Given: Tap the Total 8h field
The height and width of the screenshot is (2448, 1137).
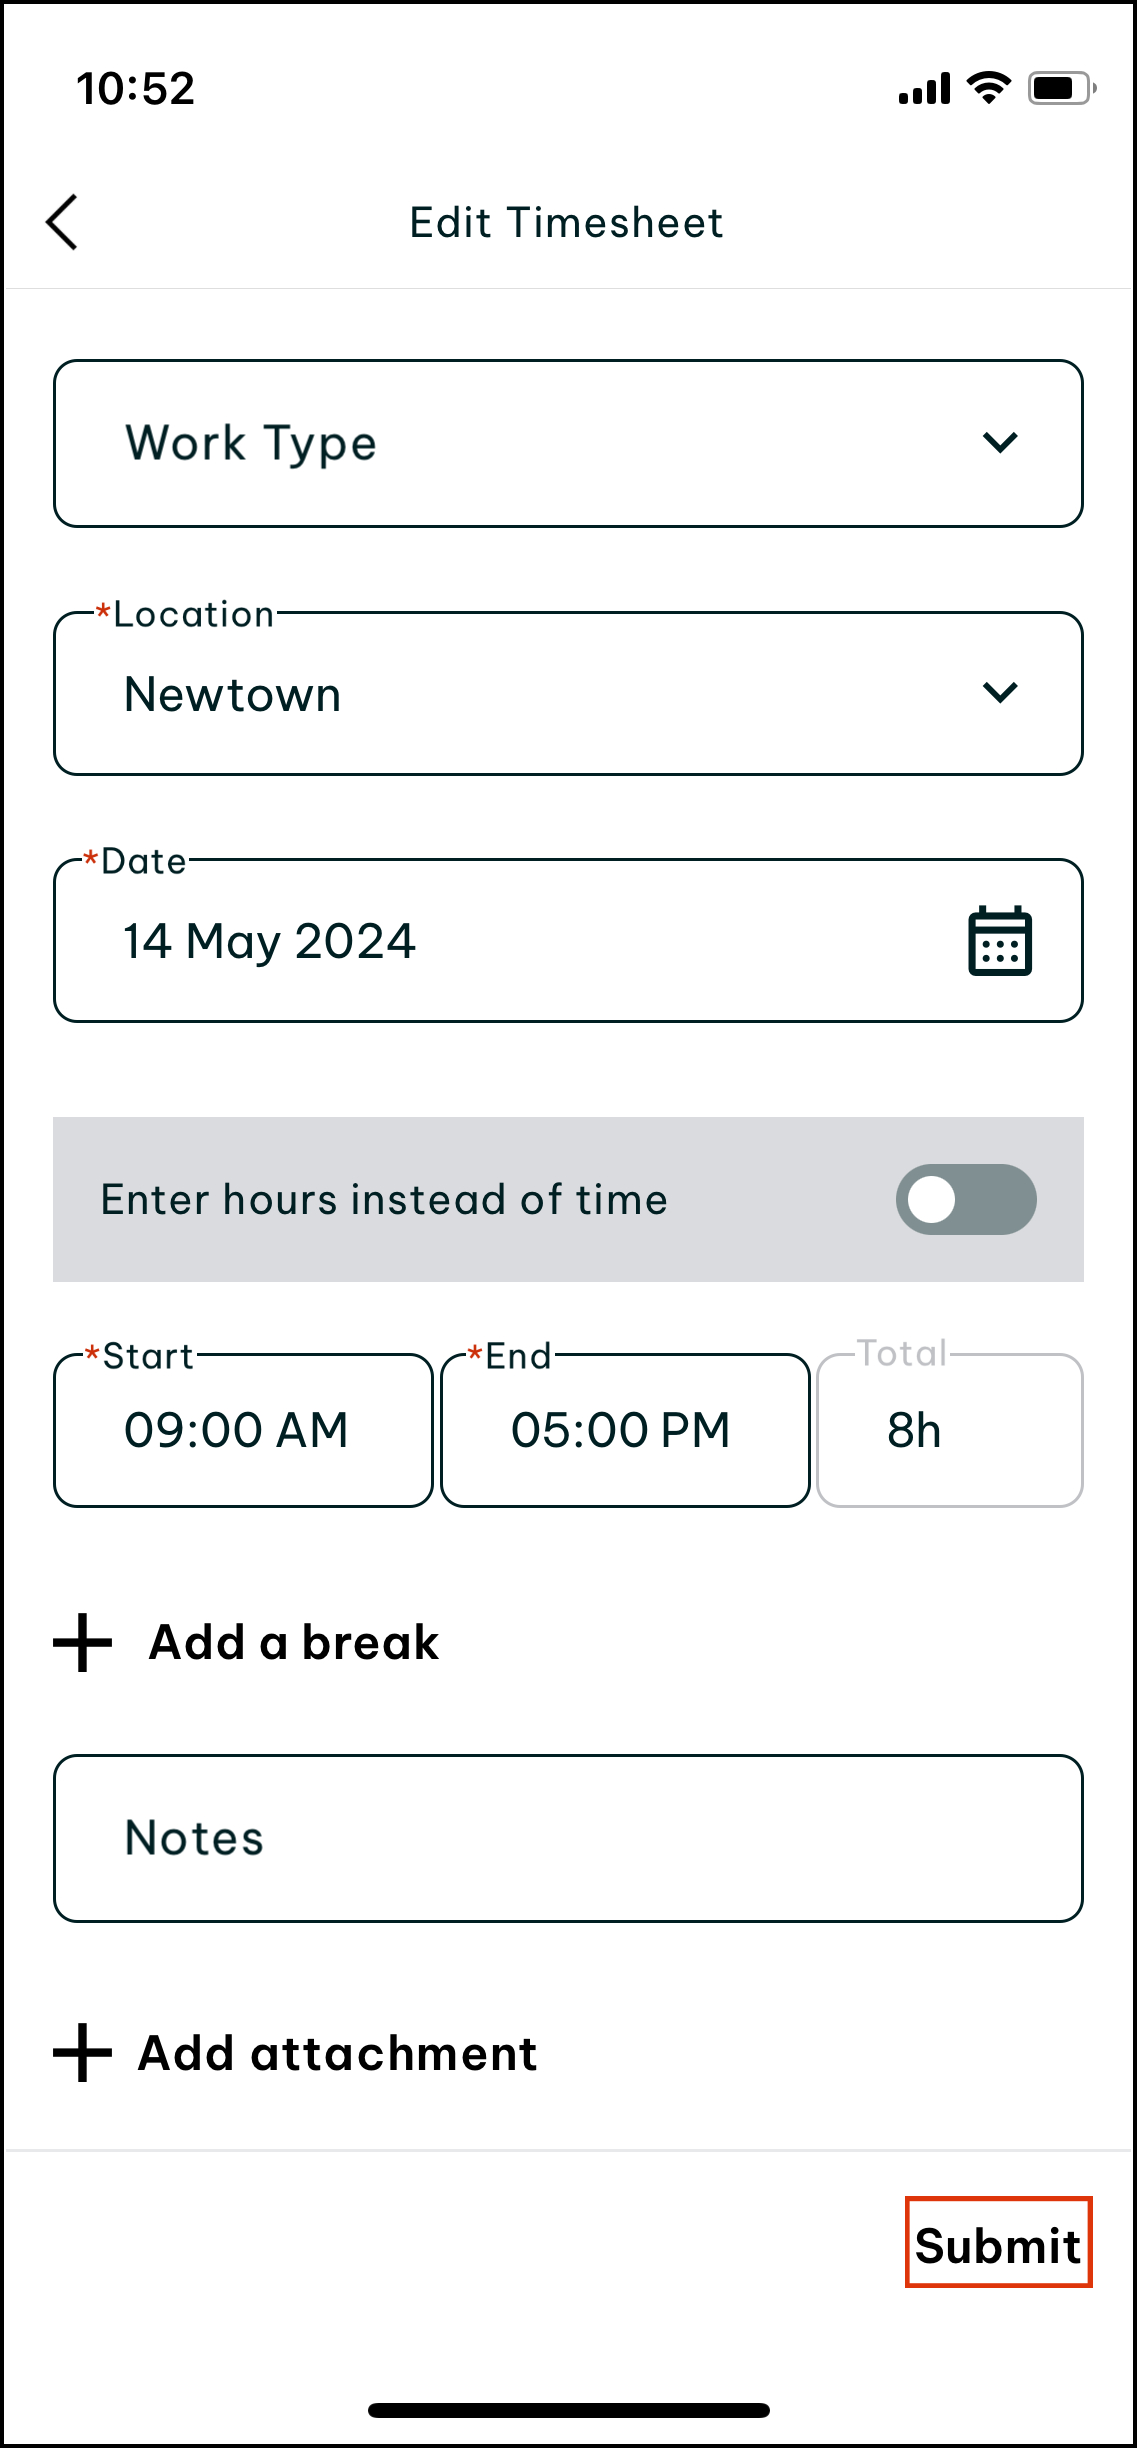Looking at the screenshot, I should (x=949, y=1430).
